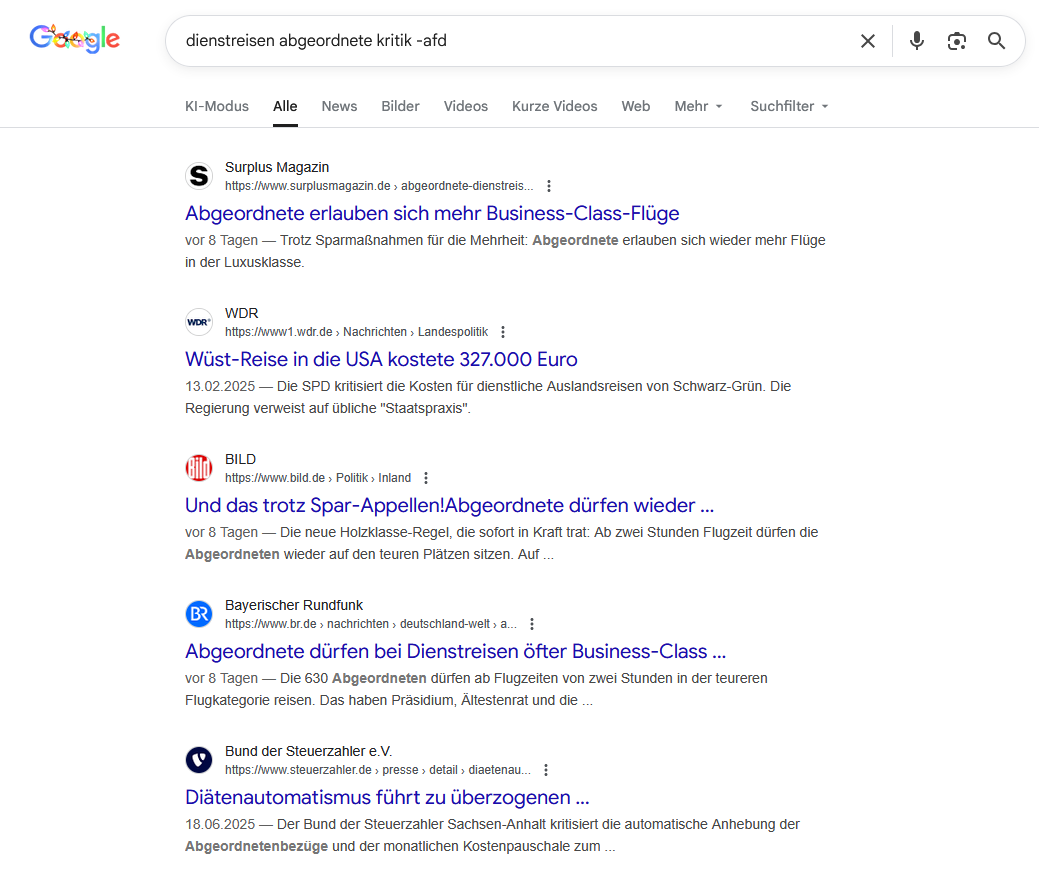This screenshot has height=875, width=1039.
Task: Switch to the News tab
Action: [x=339, y=106]
